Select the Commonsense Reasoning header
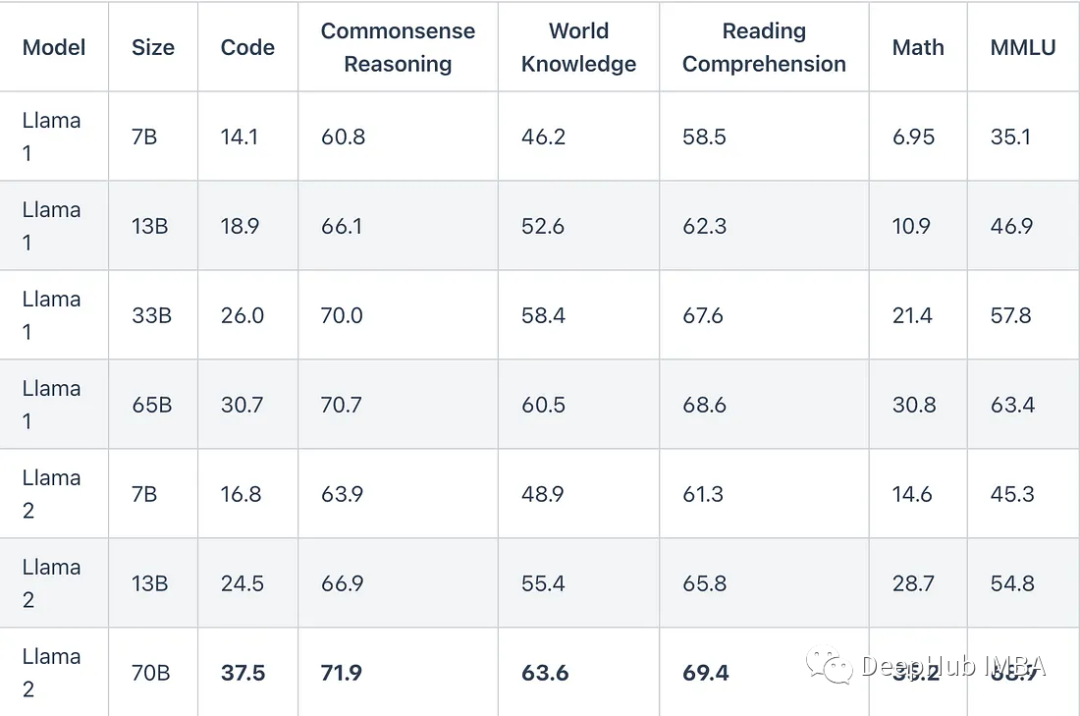Viewport: 1080px width, 716px height. point(398,48)
